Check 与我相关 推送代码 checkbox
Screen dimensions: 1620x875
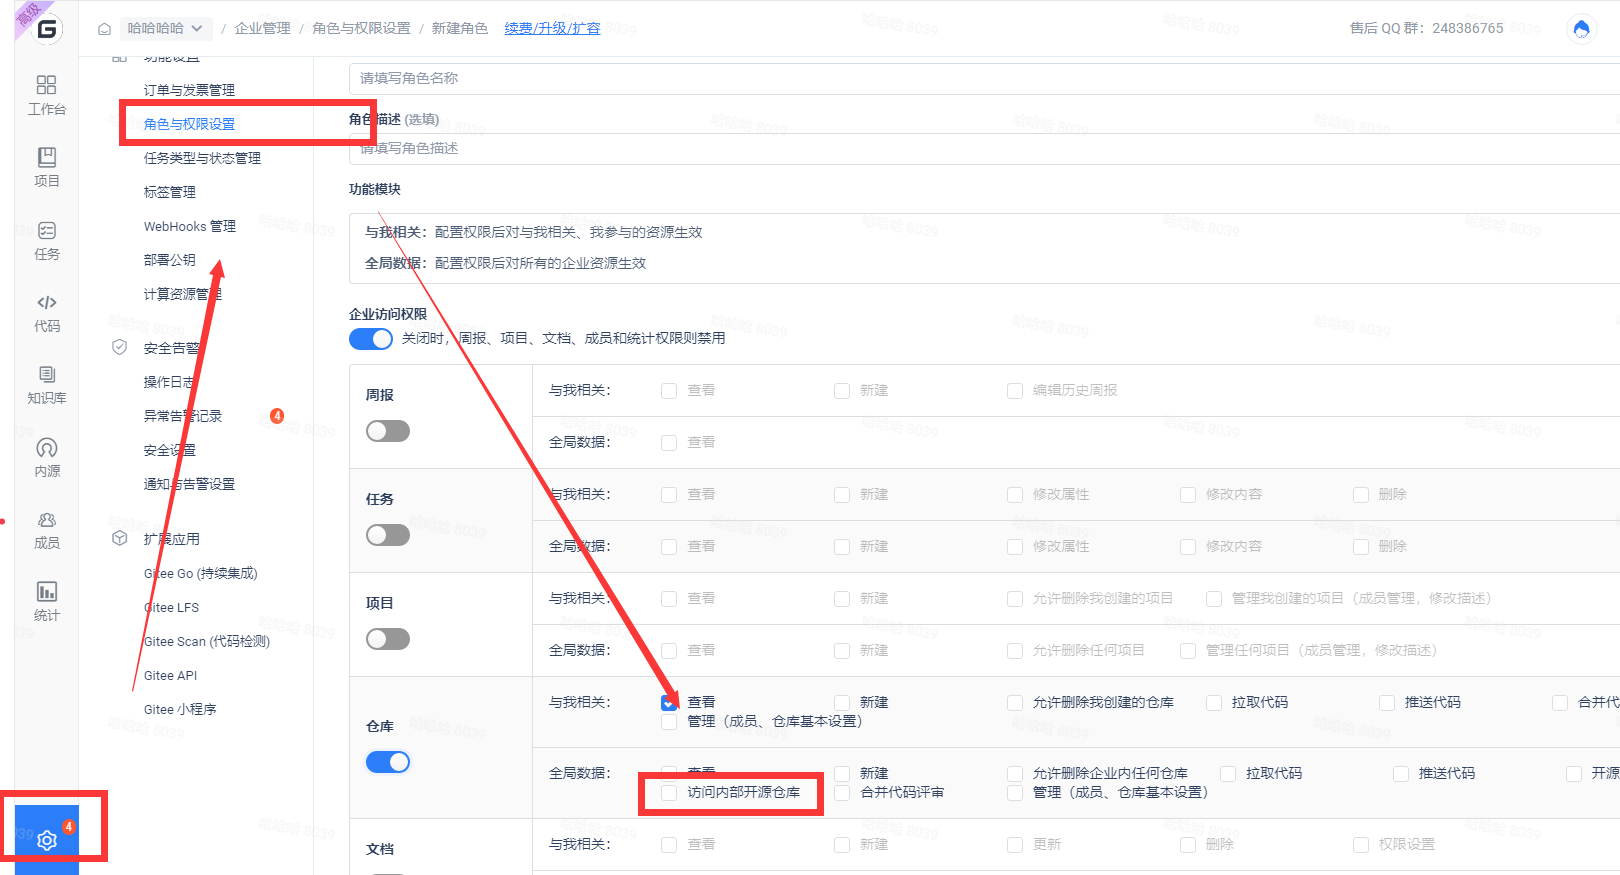(x=1387, y=703)
